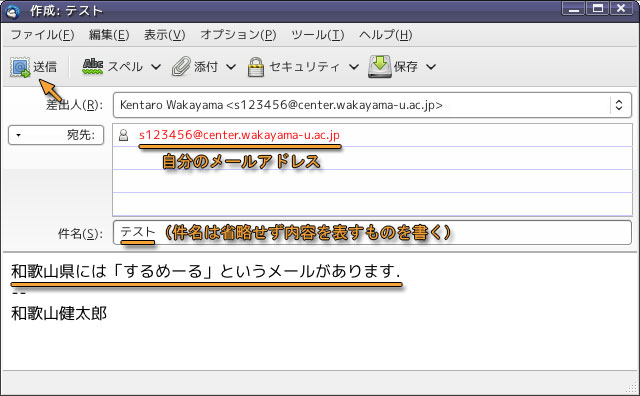The width and height of the screenshot is (640, 396).
Task: Click the padlock Security (セキュリティ) icon
Action: pyautogui.click(x=256, y=67)
